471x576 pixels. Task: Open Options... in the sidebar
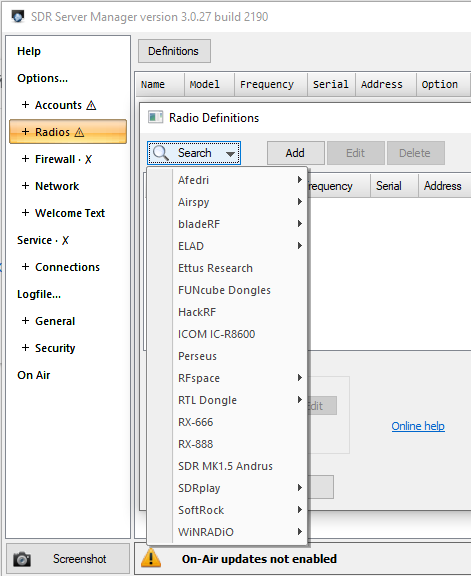tap(42, 78)
